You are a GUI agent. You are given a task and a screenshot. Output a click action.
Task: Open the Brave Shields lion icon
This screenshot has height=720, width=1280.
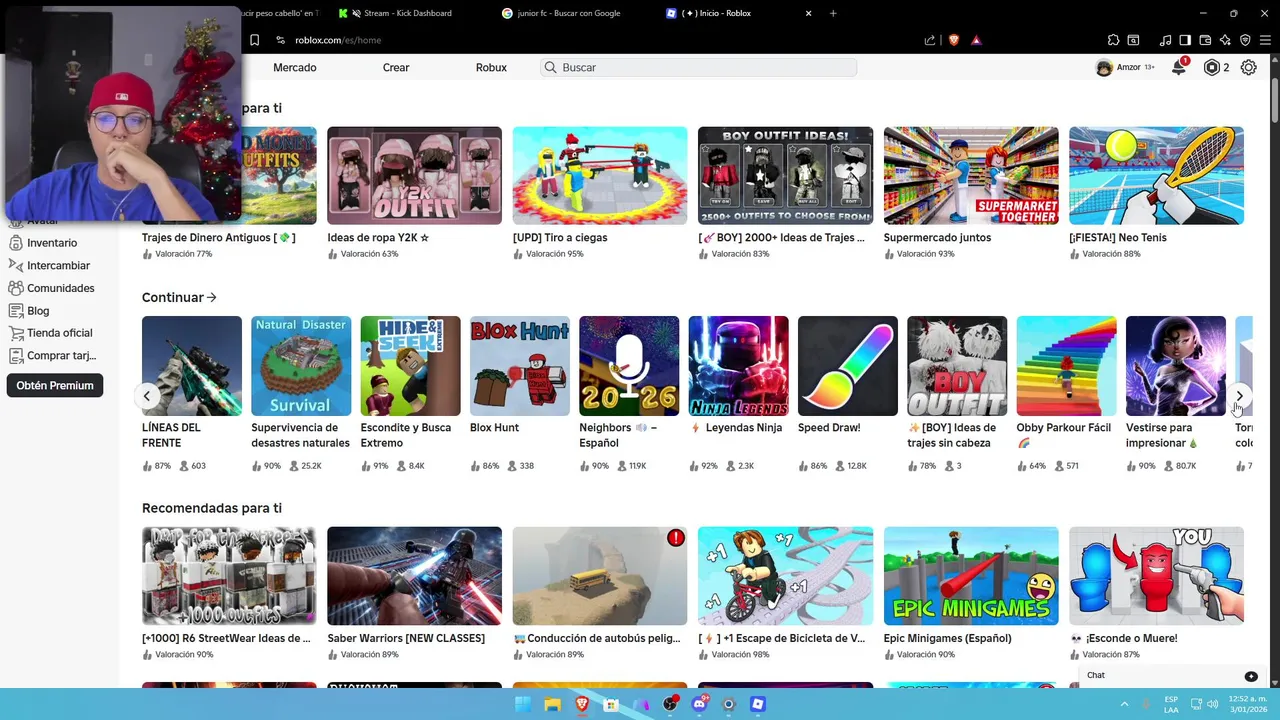(x=953, y=40)
